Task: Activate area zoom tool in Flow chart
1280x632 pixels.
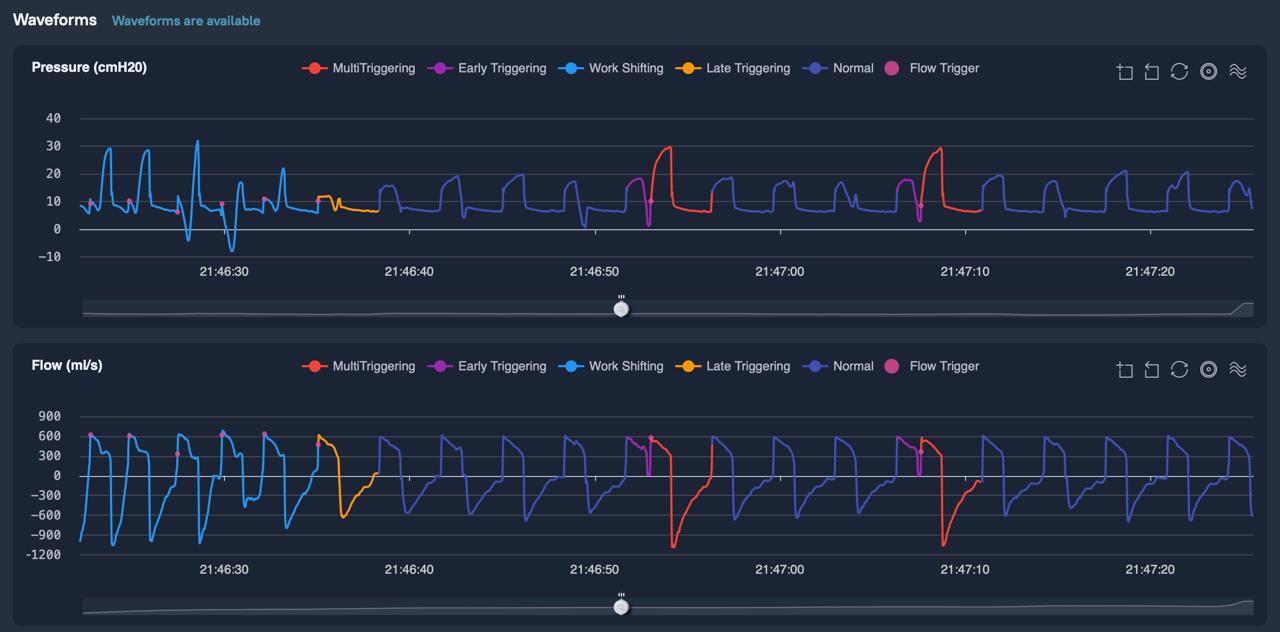Action: [x=1125, y=370]
